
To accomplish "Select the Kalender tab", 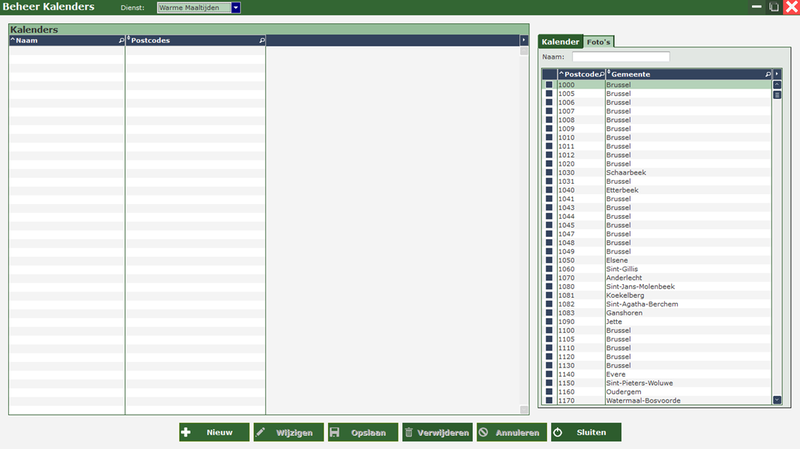I will tap(560, 42).
